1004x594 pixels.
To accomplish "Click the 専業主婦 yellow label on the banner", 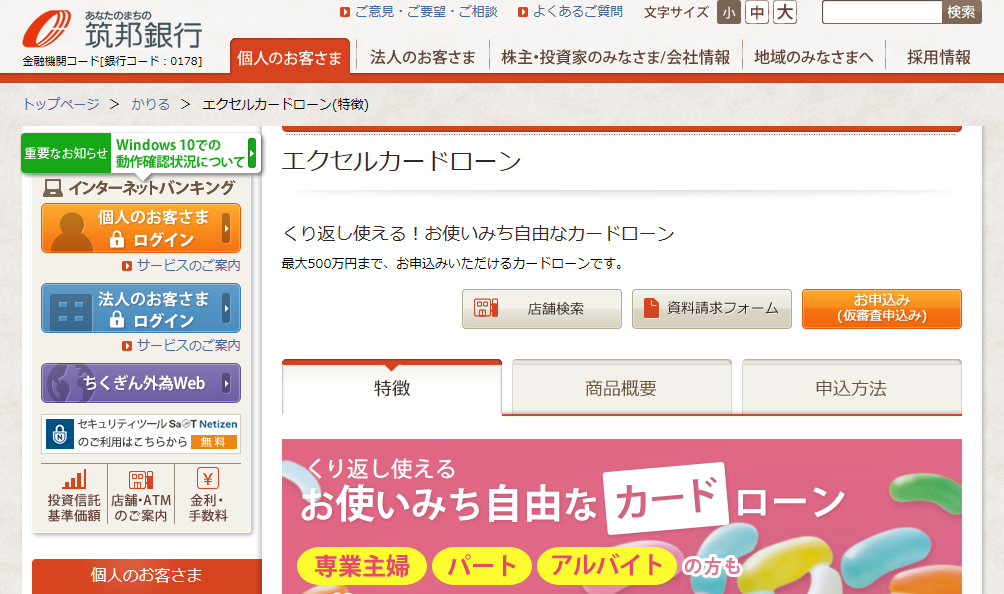I will coord(362,566).
